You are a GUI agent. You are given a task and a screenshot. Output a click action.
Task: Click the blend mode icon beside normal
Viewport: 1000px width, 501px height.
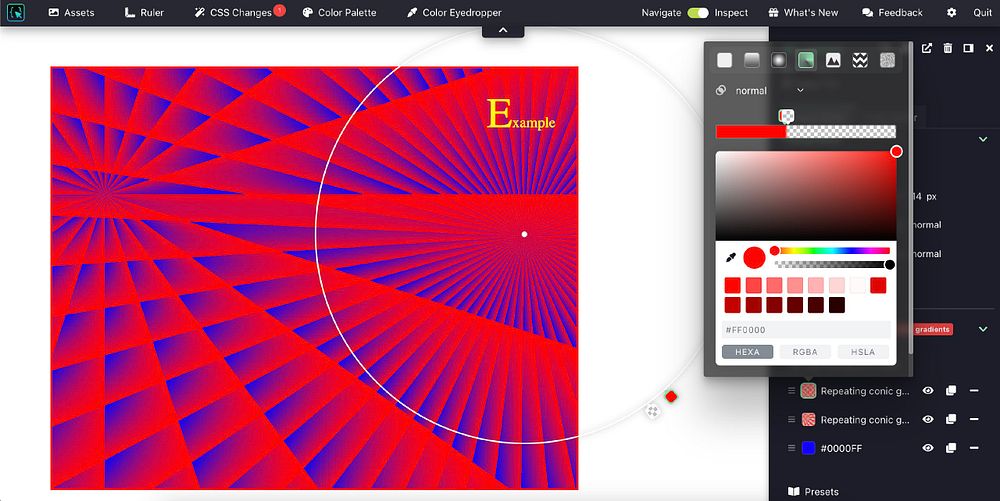[x=721, y=91]
